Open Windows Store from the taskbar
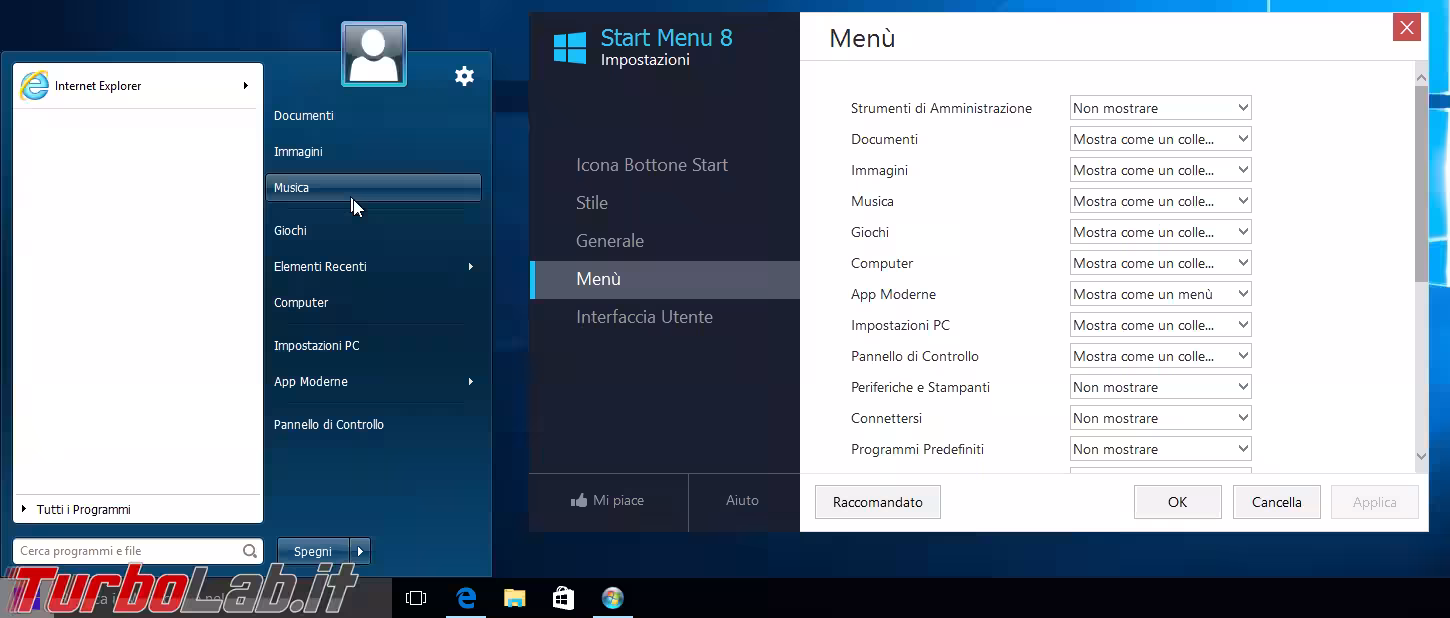Image resolution: width=1450 pixels, height=618 pixels. (x=563, y=597)
